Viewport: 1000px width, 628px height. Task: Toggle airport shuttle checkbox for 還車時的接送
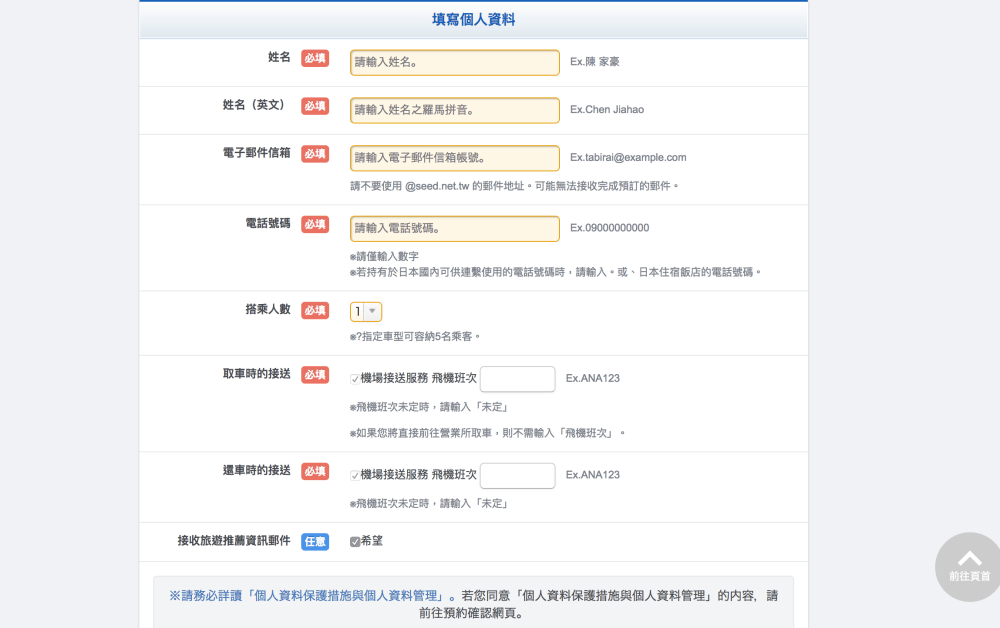tap(355, 475)
